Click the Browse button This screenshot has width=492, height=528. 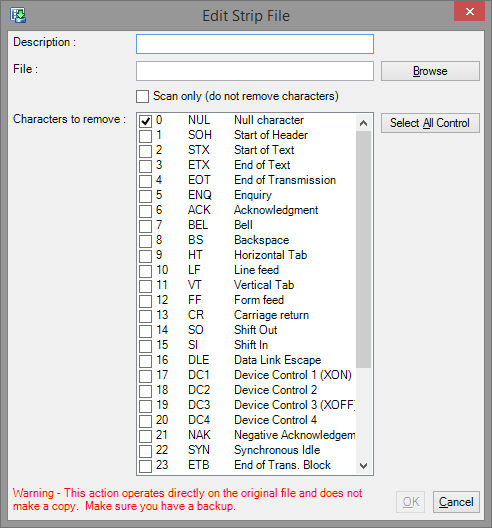click(430, 71)
